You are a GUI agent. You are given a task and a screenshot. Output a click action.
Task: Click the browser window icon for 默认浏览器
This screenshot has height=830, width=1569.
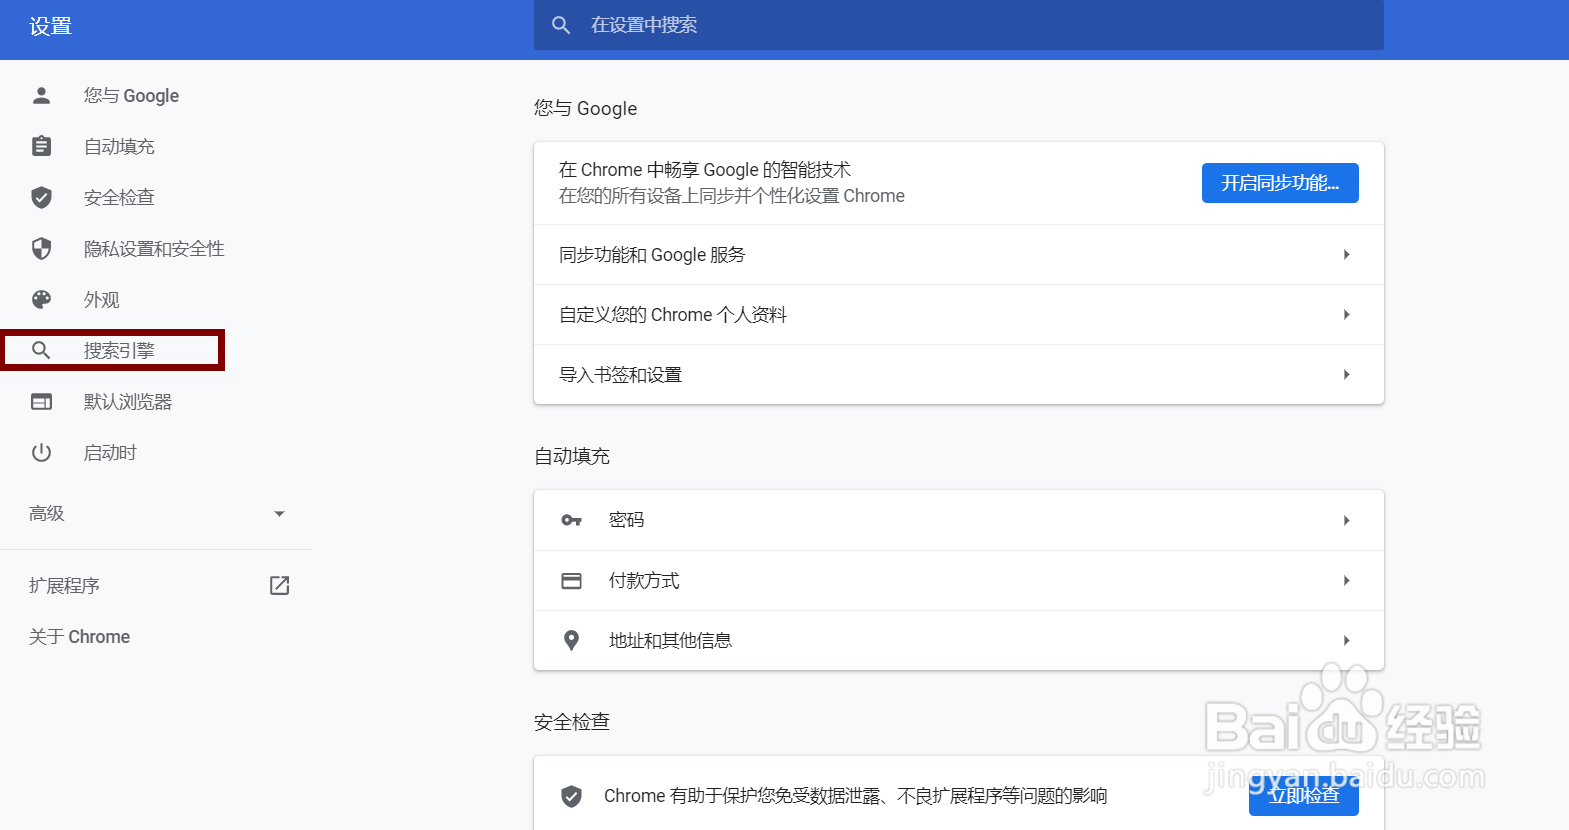(41, 401)
